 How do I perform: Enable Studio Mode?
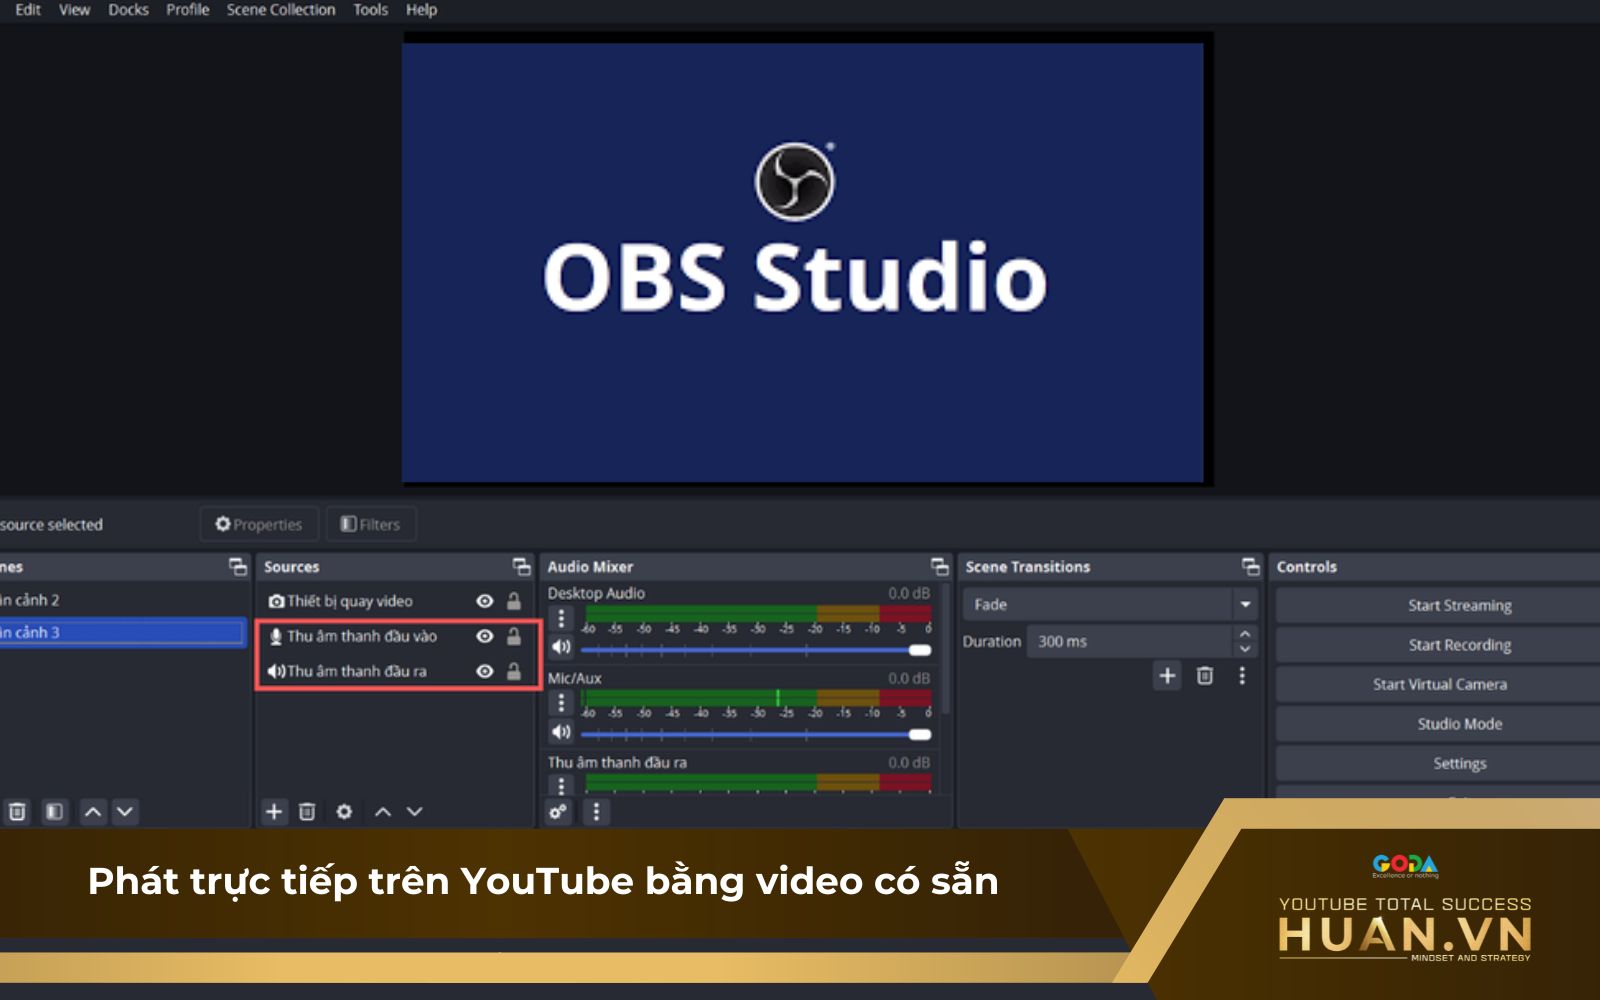[x=1438, y=724]
